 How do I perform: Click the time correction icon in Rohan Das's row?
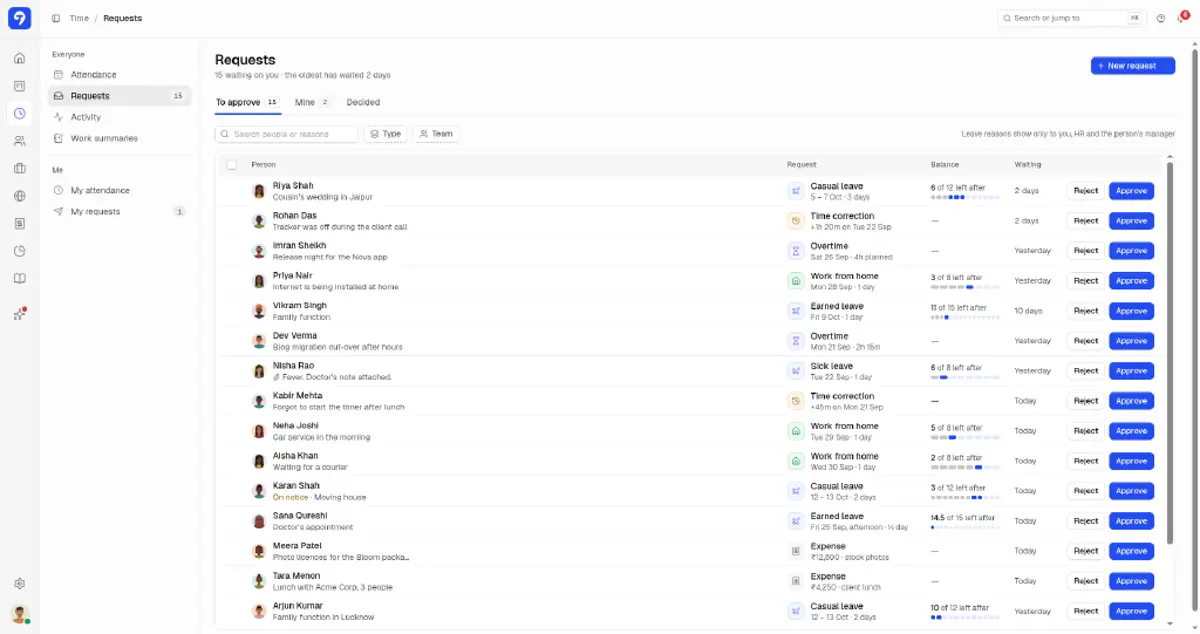(x=796, y=221)
